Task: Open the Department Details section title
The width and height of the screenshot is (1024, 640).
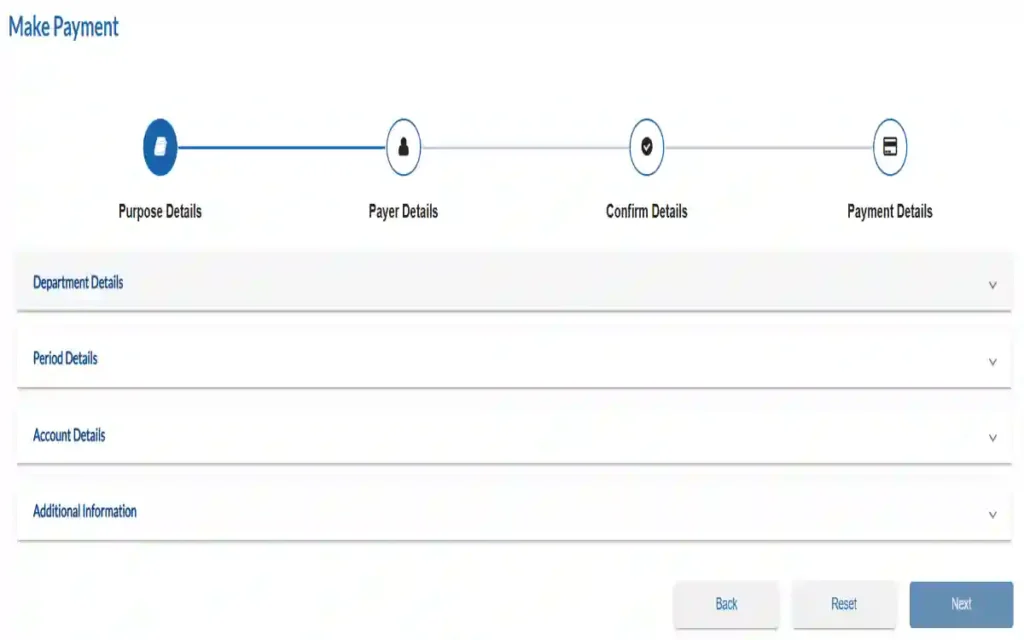Action: 78,283
